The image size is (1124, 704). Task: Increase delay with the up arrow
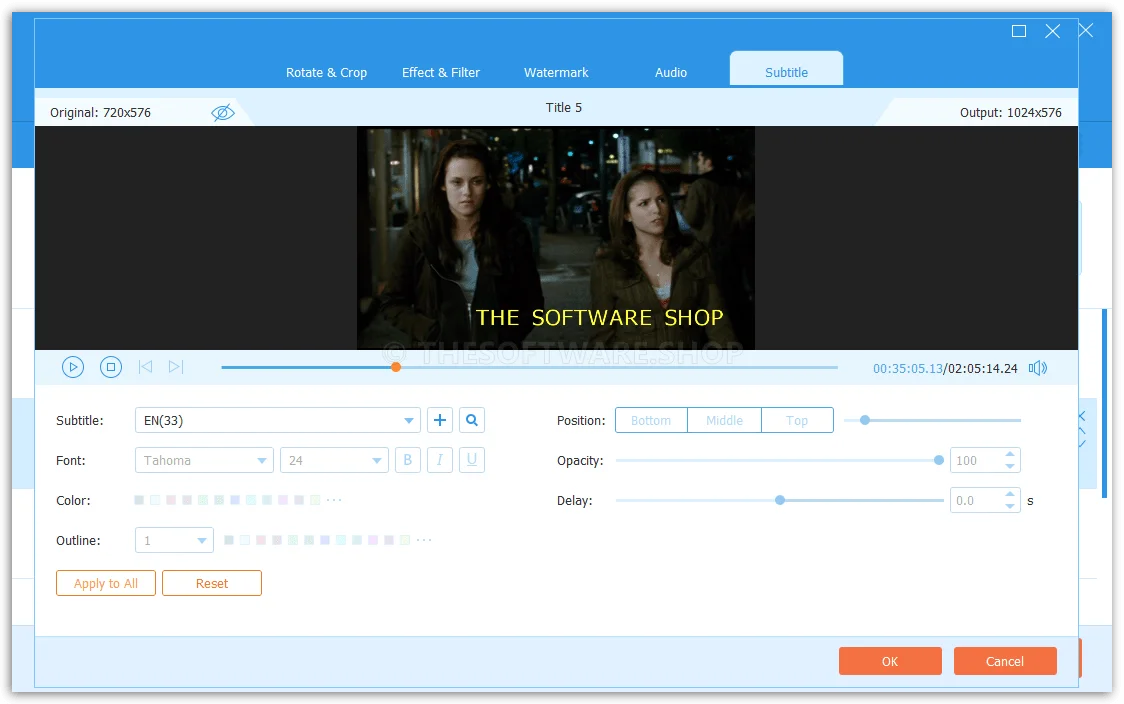pos(1010,494)
